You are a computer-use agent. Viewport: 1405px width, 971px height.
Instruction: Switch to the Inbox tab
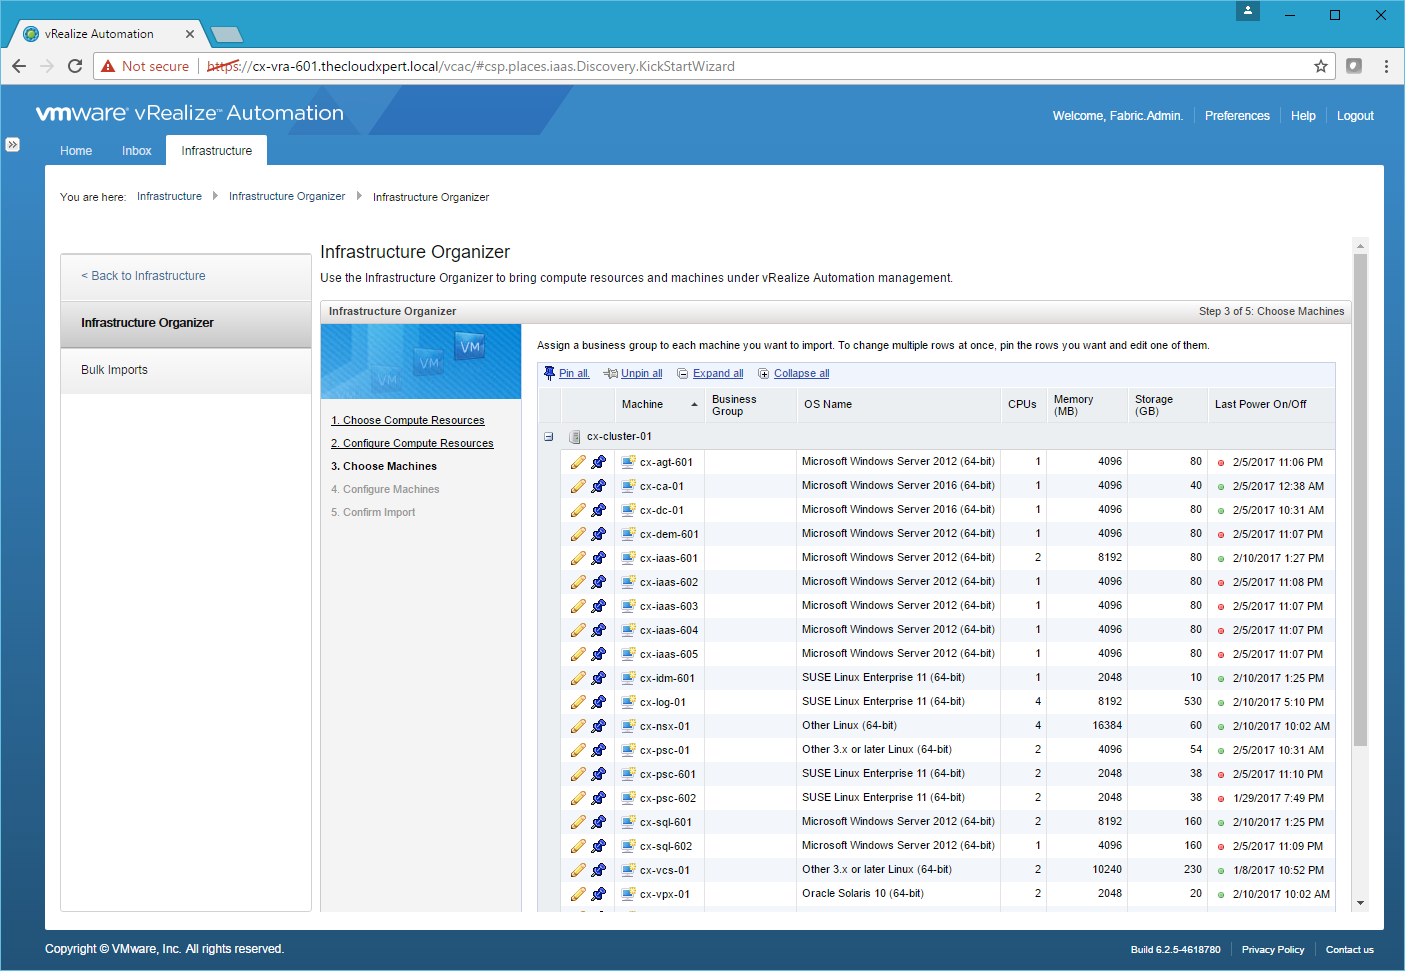136,151
